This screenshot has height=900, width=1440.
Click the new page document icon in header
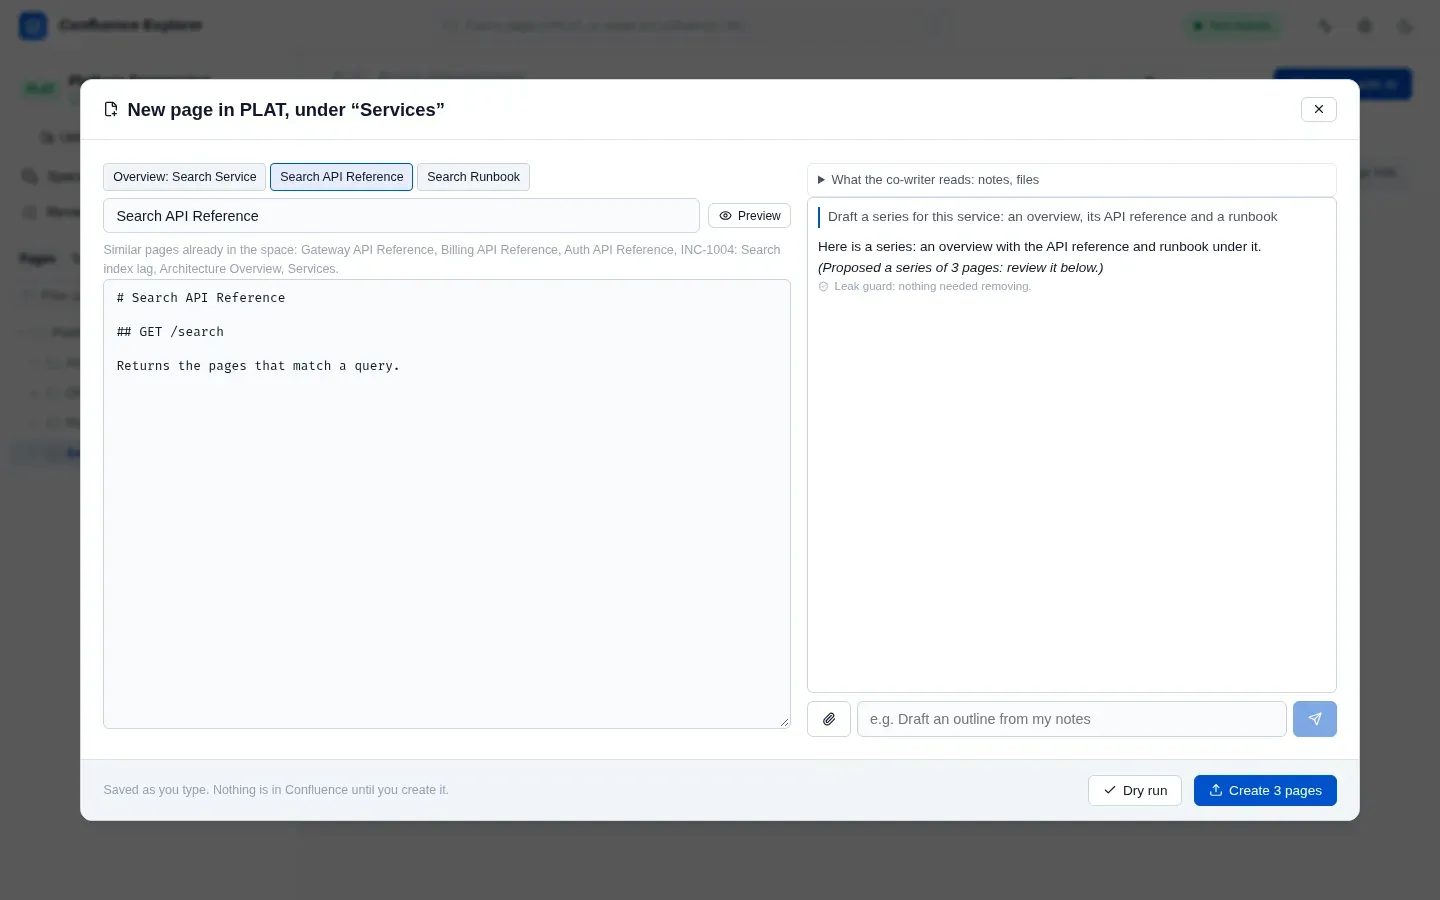click(x=111, y=110)
